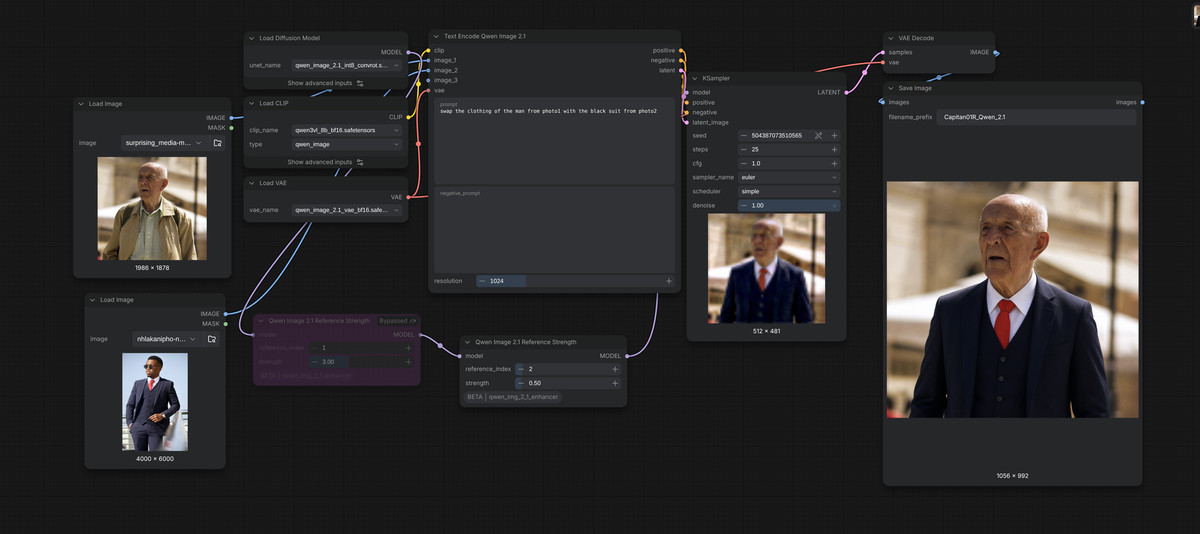Open the clip_name dropdown
1200x534 pixels.
(x=346, y=130)
